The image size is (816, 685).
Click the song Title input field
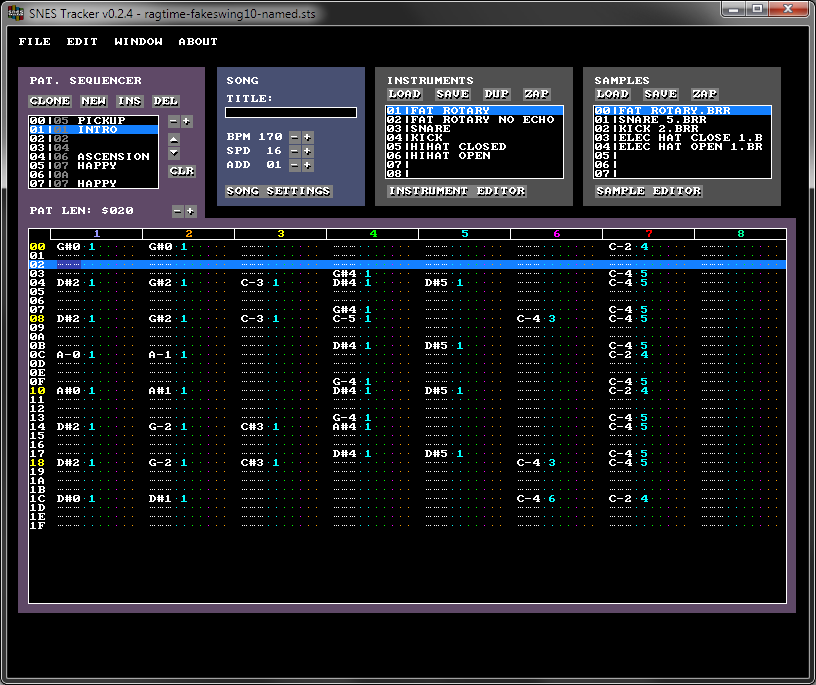(x=290, y=113)
